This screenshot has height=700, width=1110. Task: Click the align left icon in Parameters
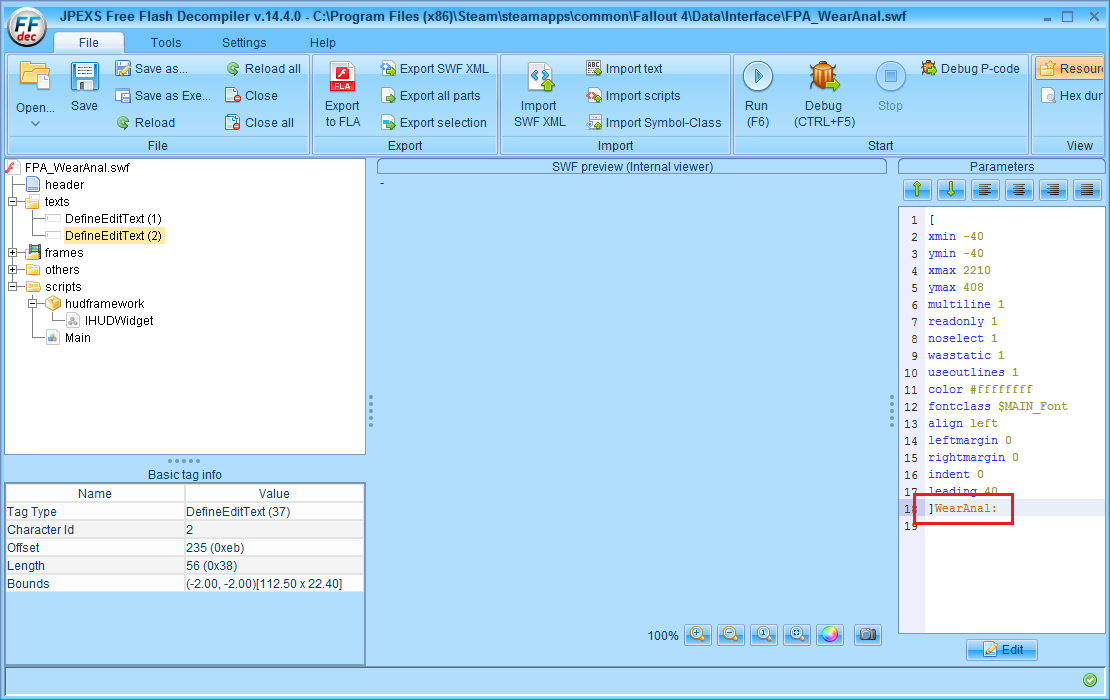coord(985,190)
